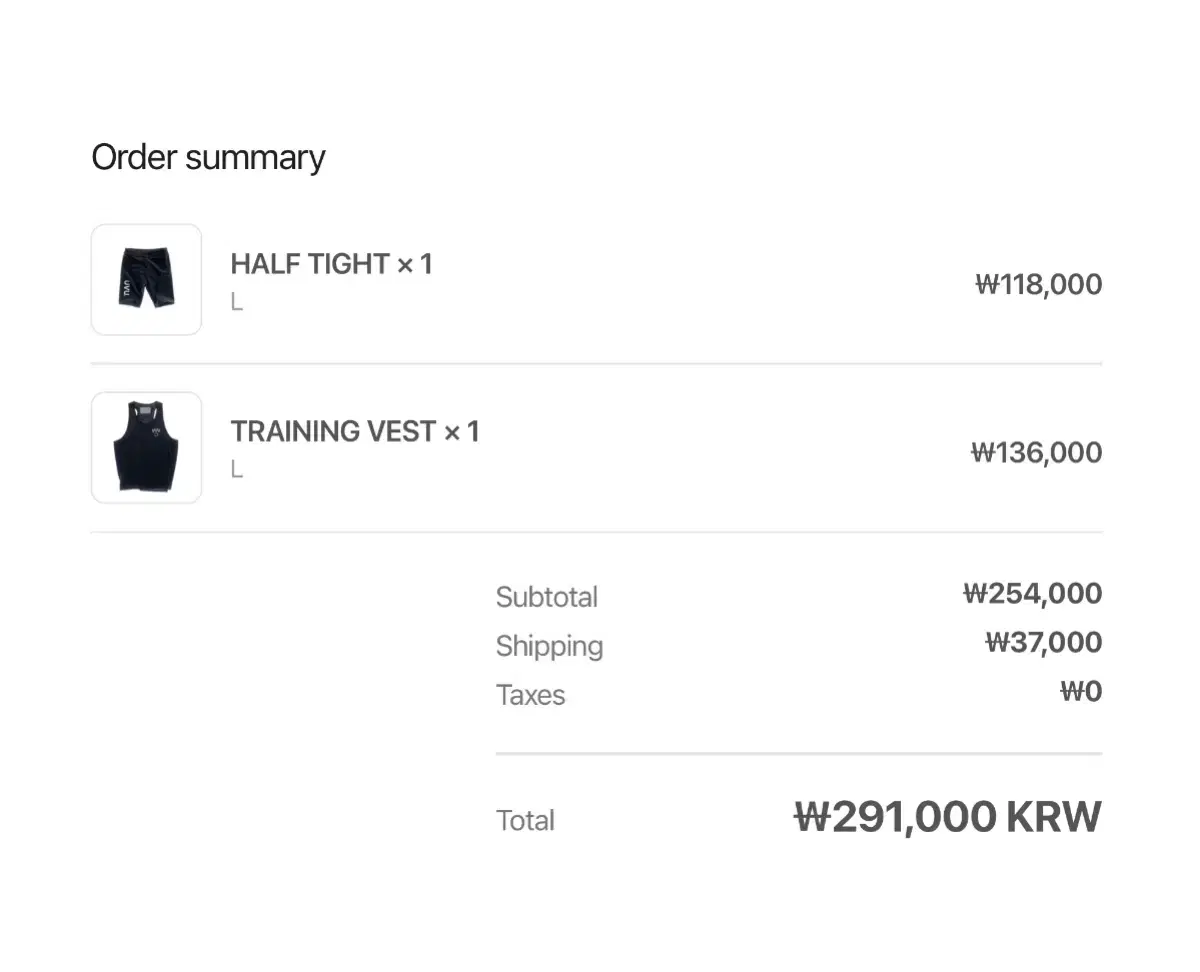Click the divider line below Training Vest row
The width and height of the screenshot is (1200, 972).
click(x=596, y=532)
